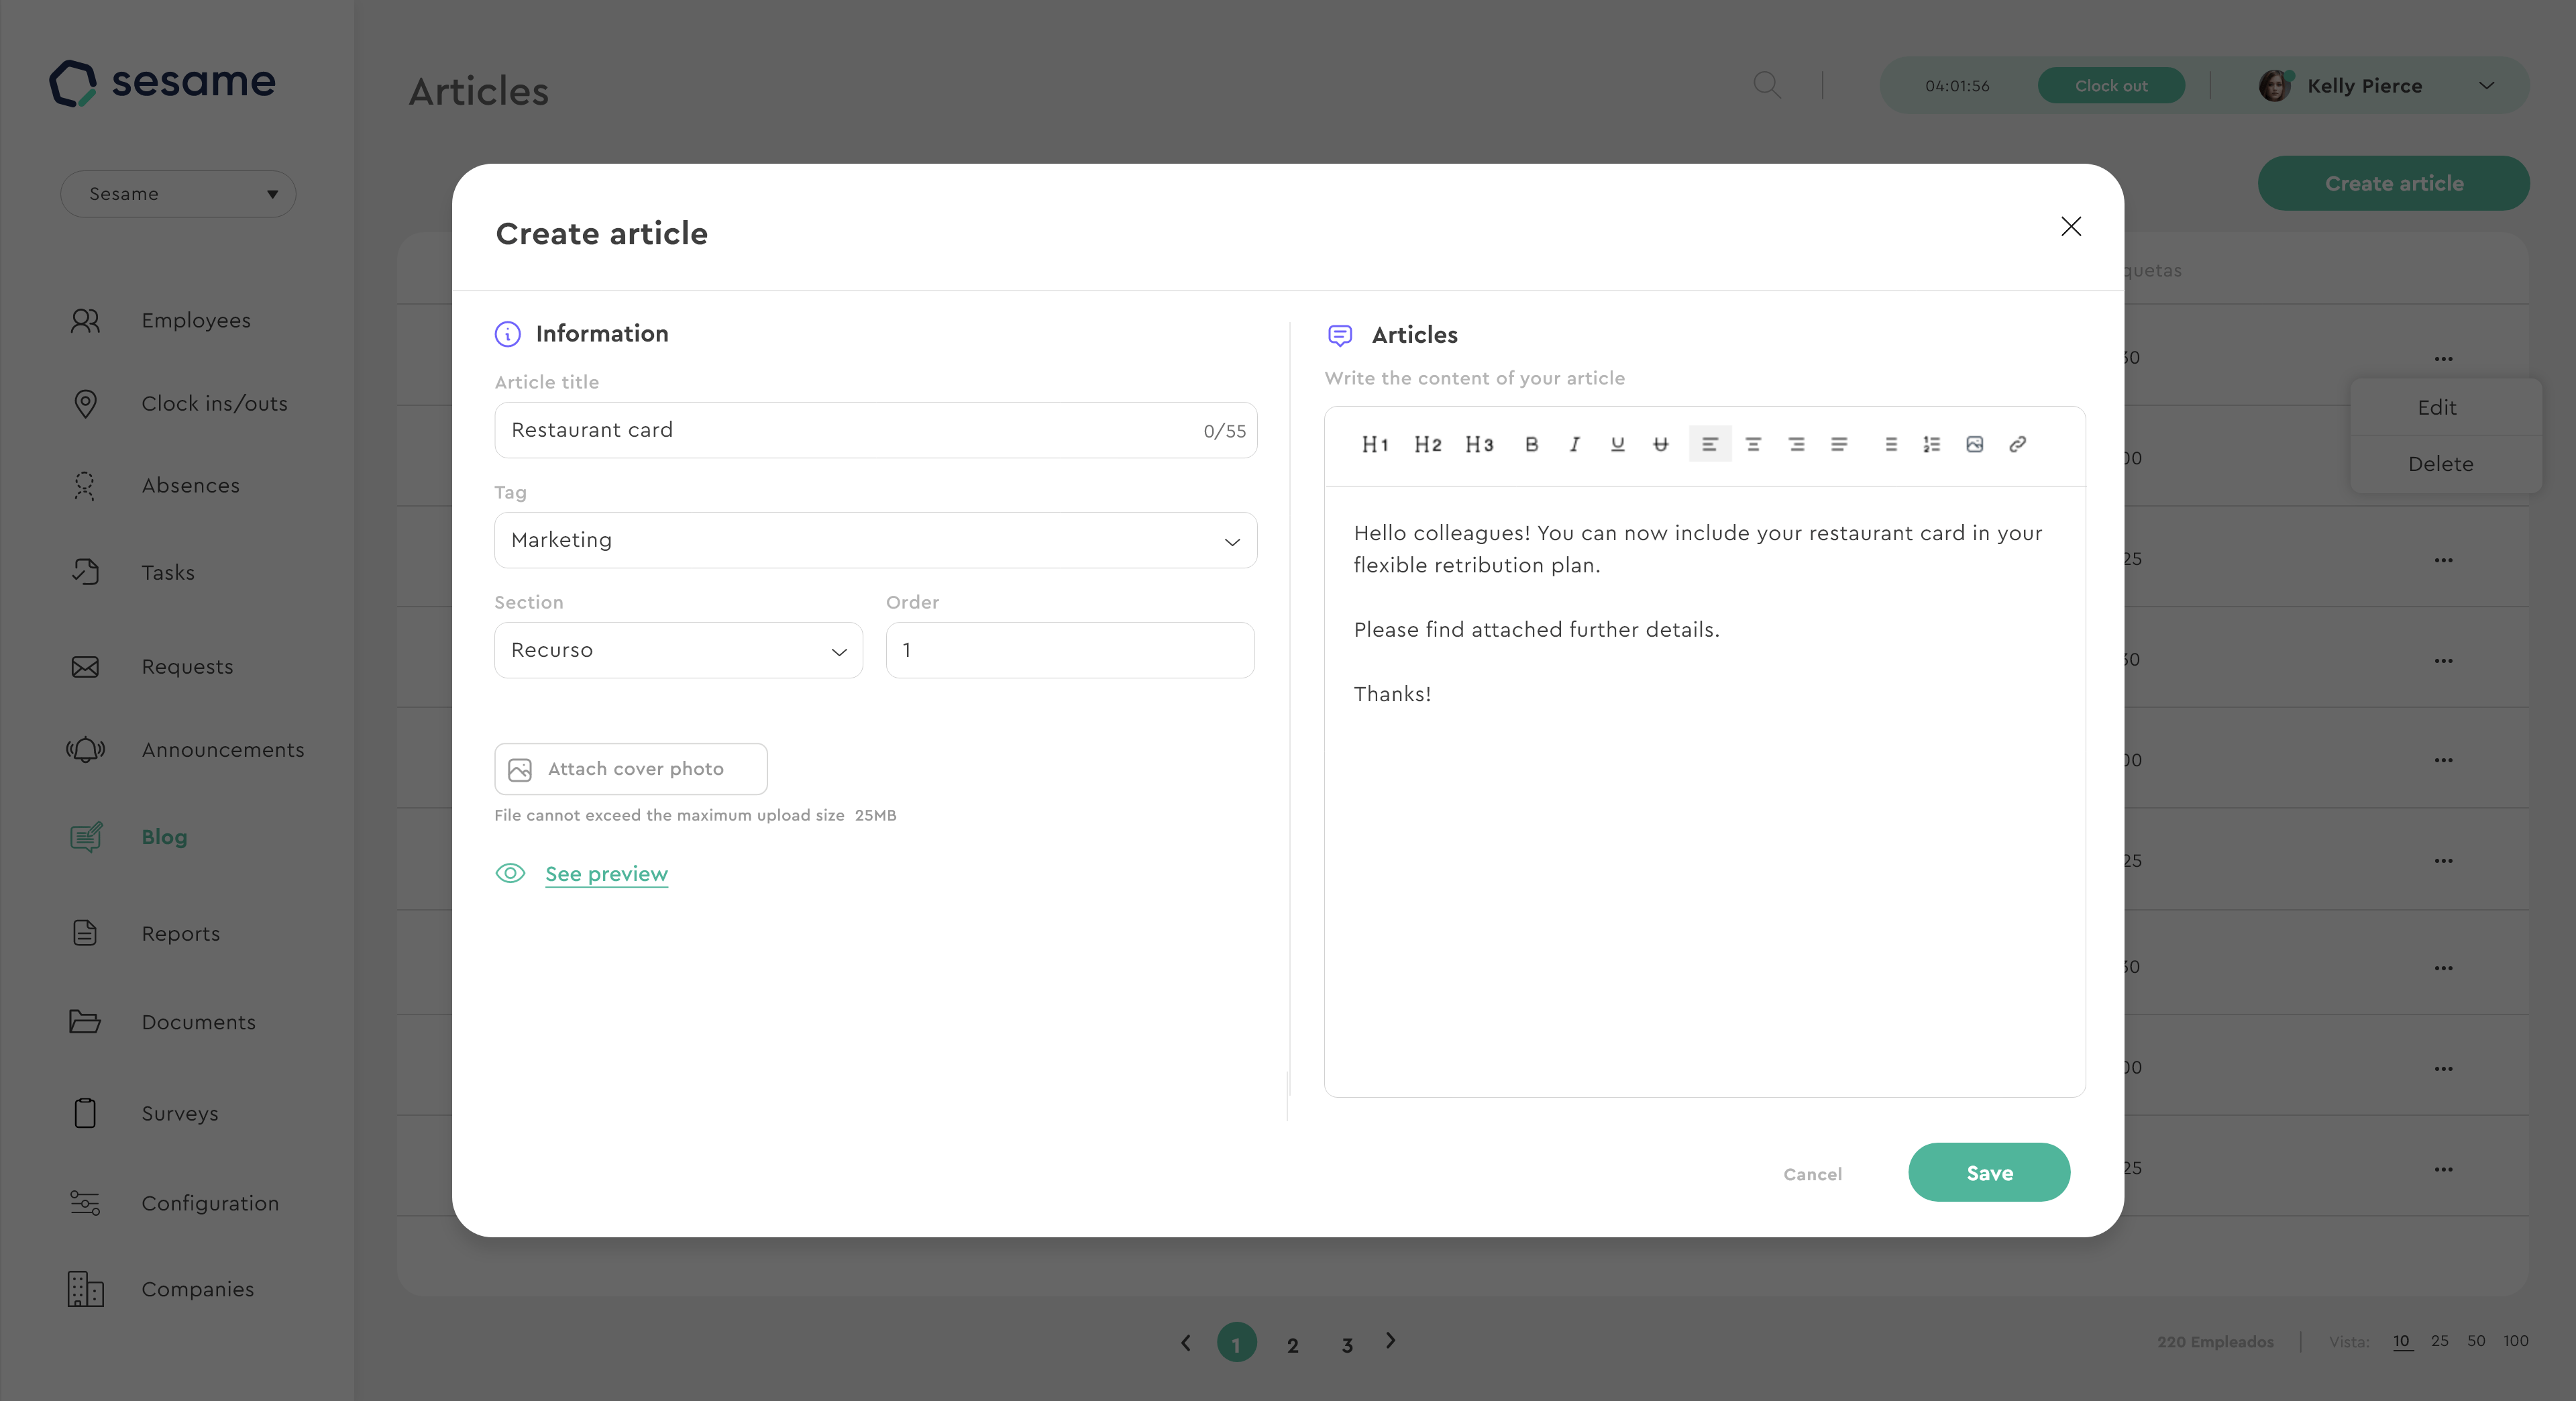Insert an image into the article content
2576x1401 pixels.
tap(1975, 444)
